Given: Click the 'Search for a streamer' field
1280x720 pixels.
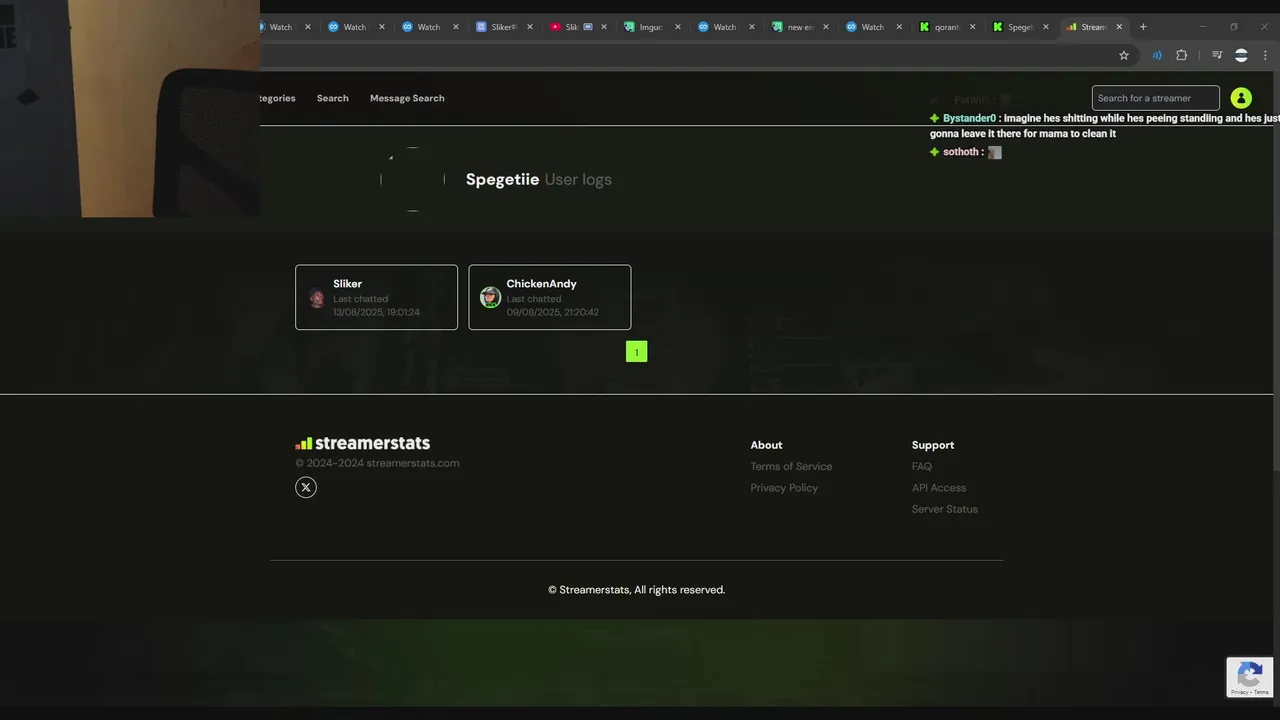Looking at the screenshot, I should (x=1155, y=98).
